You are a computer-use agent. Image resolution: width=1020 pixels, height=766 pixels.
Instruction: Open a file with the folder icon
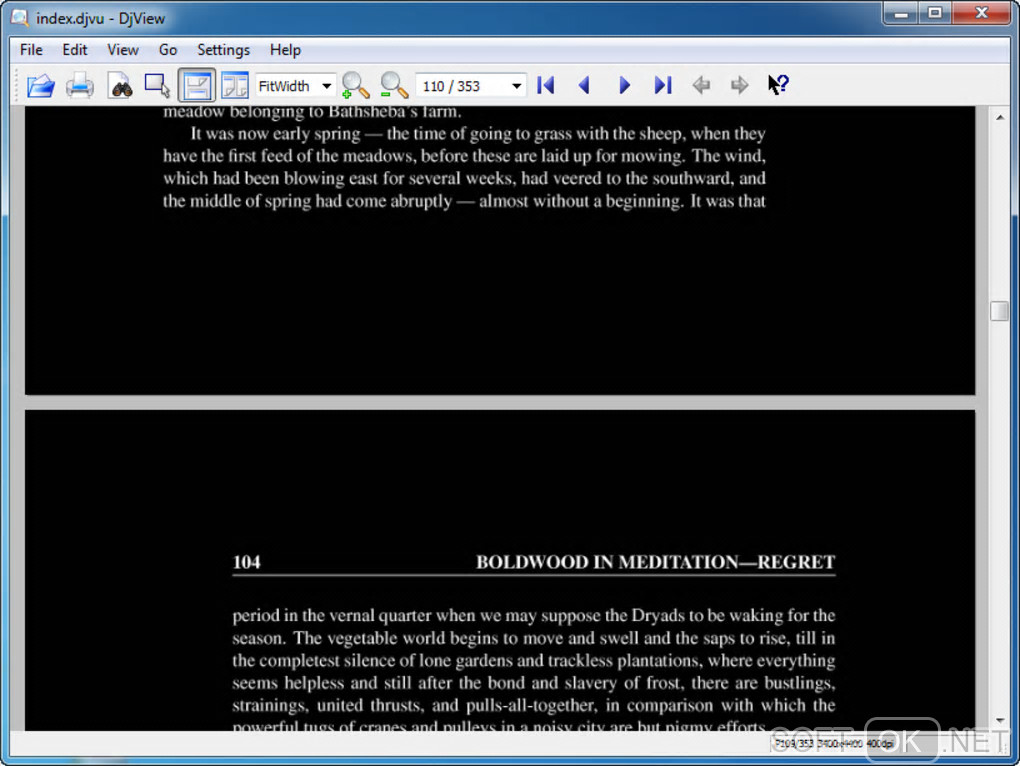[x=40, y=85]
